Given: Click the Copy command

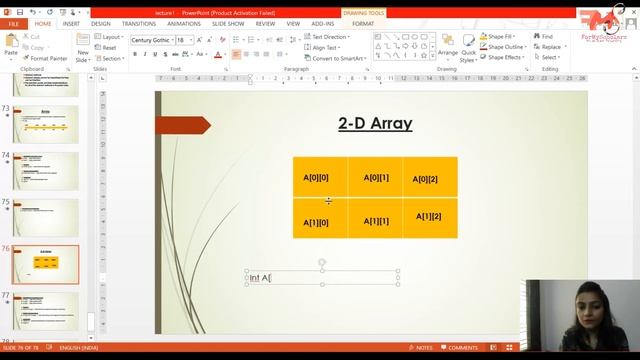Looking at the screenshot, I should coord(33,47).
